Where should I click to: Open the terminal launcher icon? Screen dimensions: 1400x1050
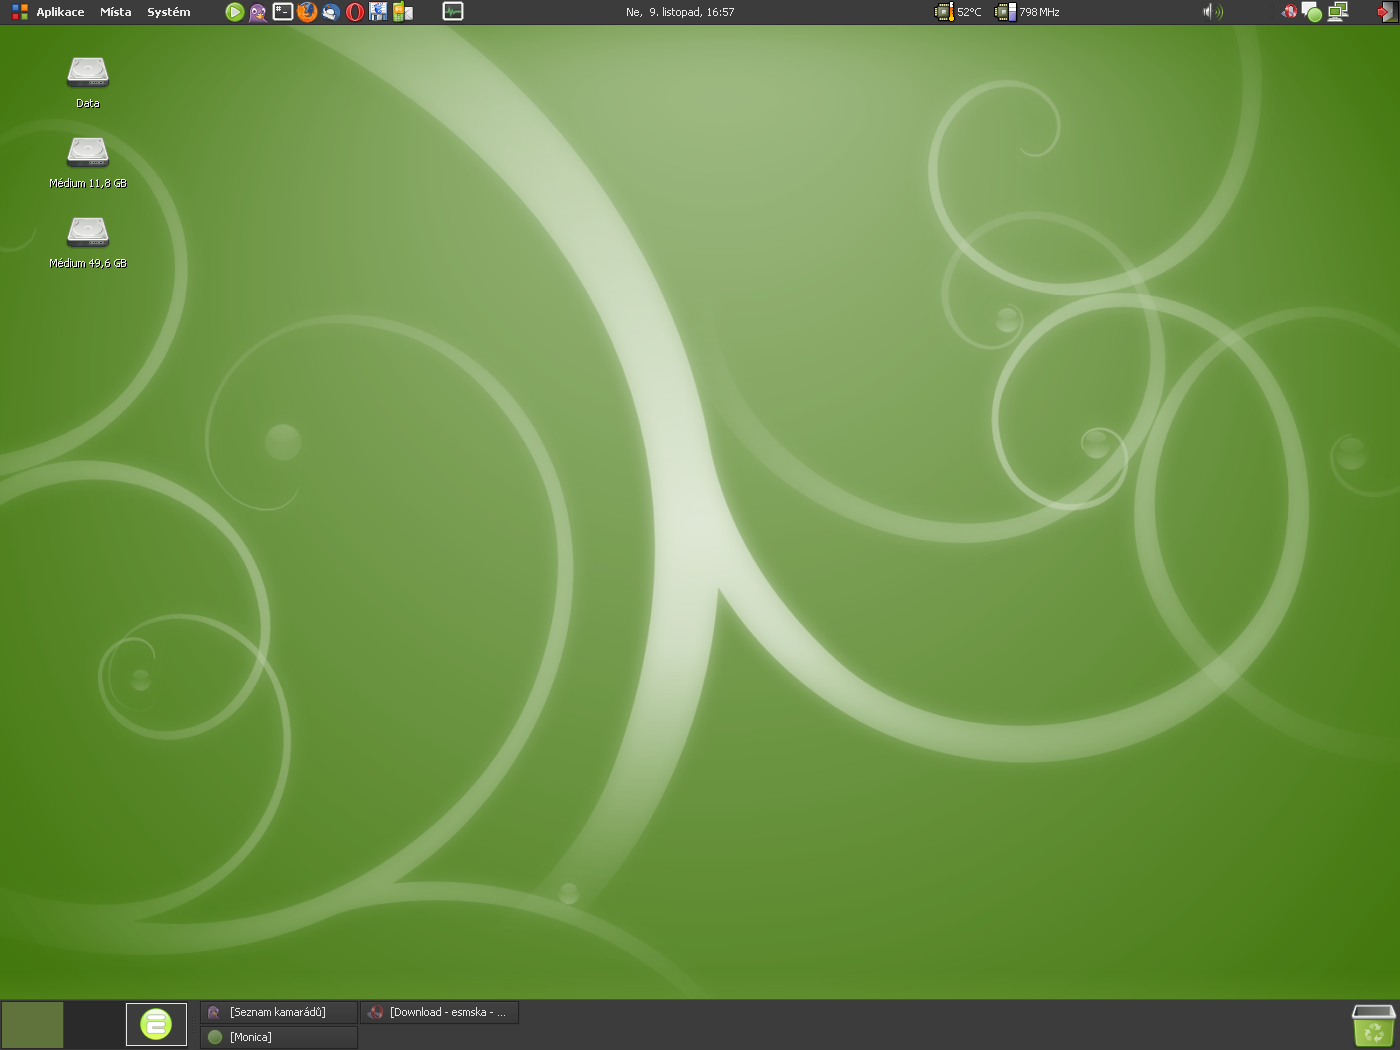[x=283, y=12]
